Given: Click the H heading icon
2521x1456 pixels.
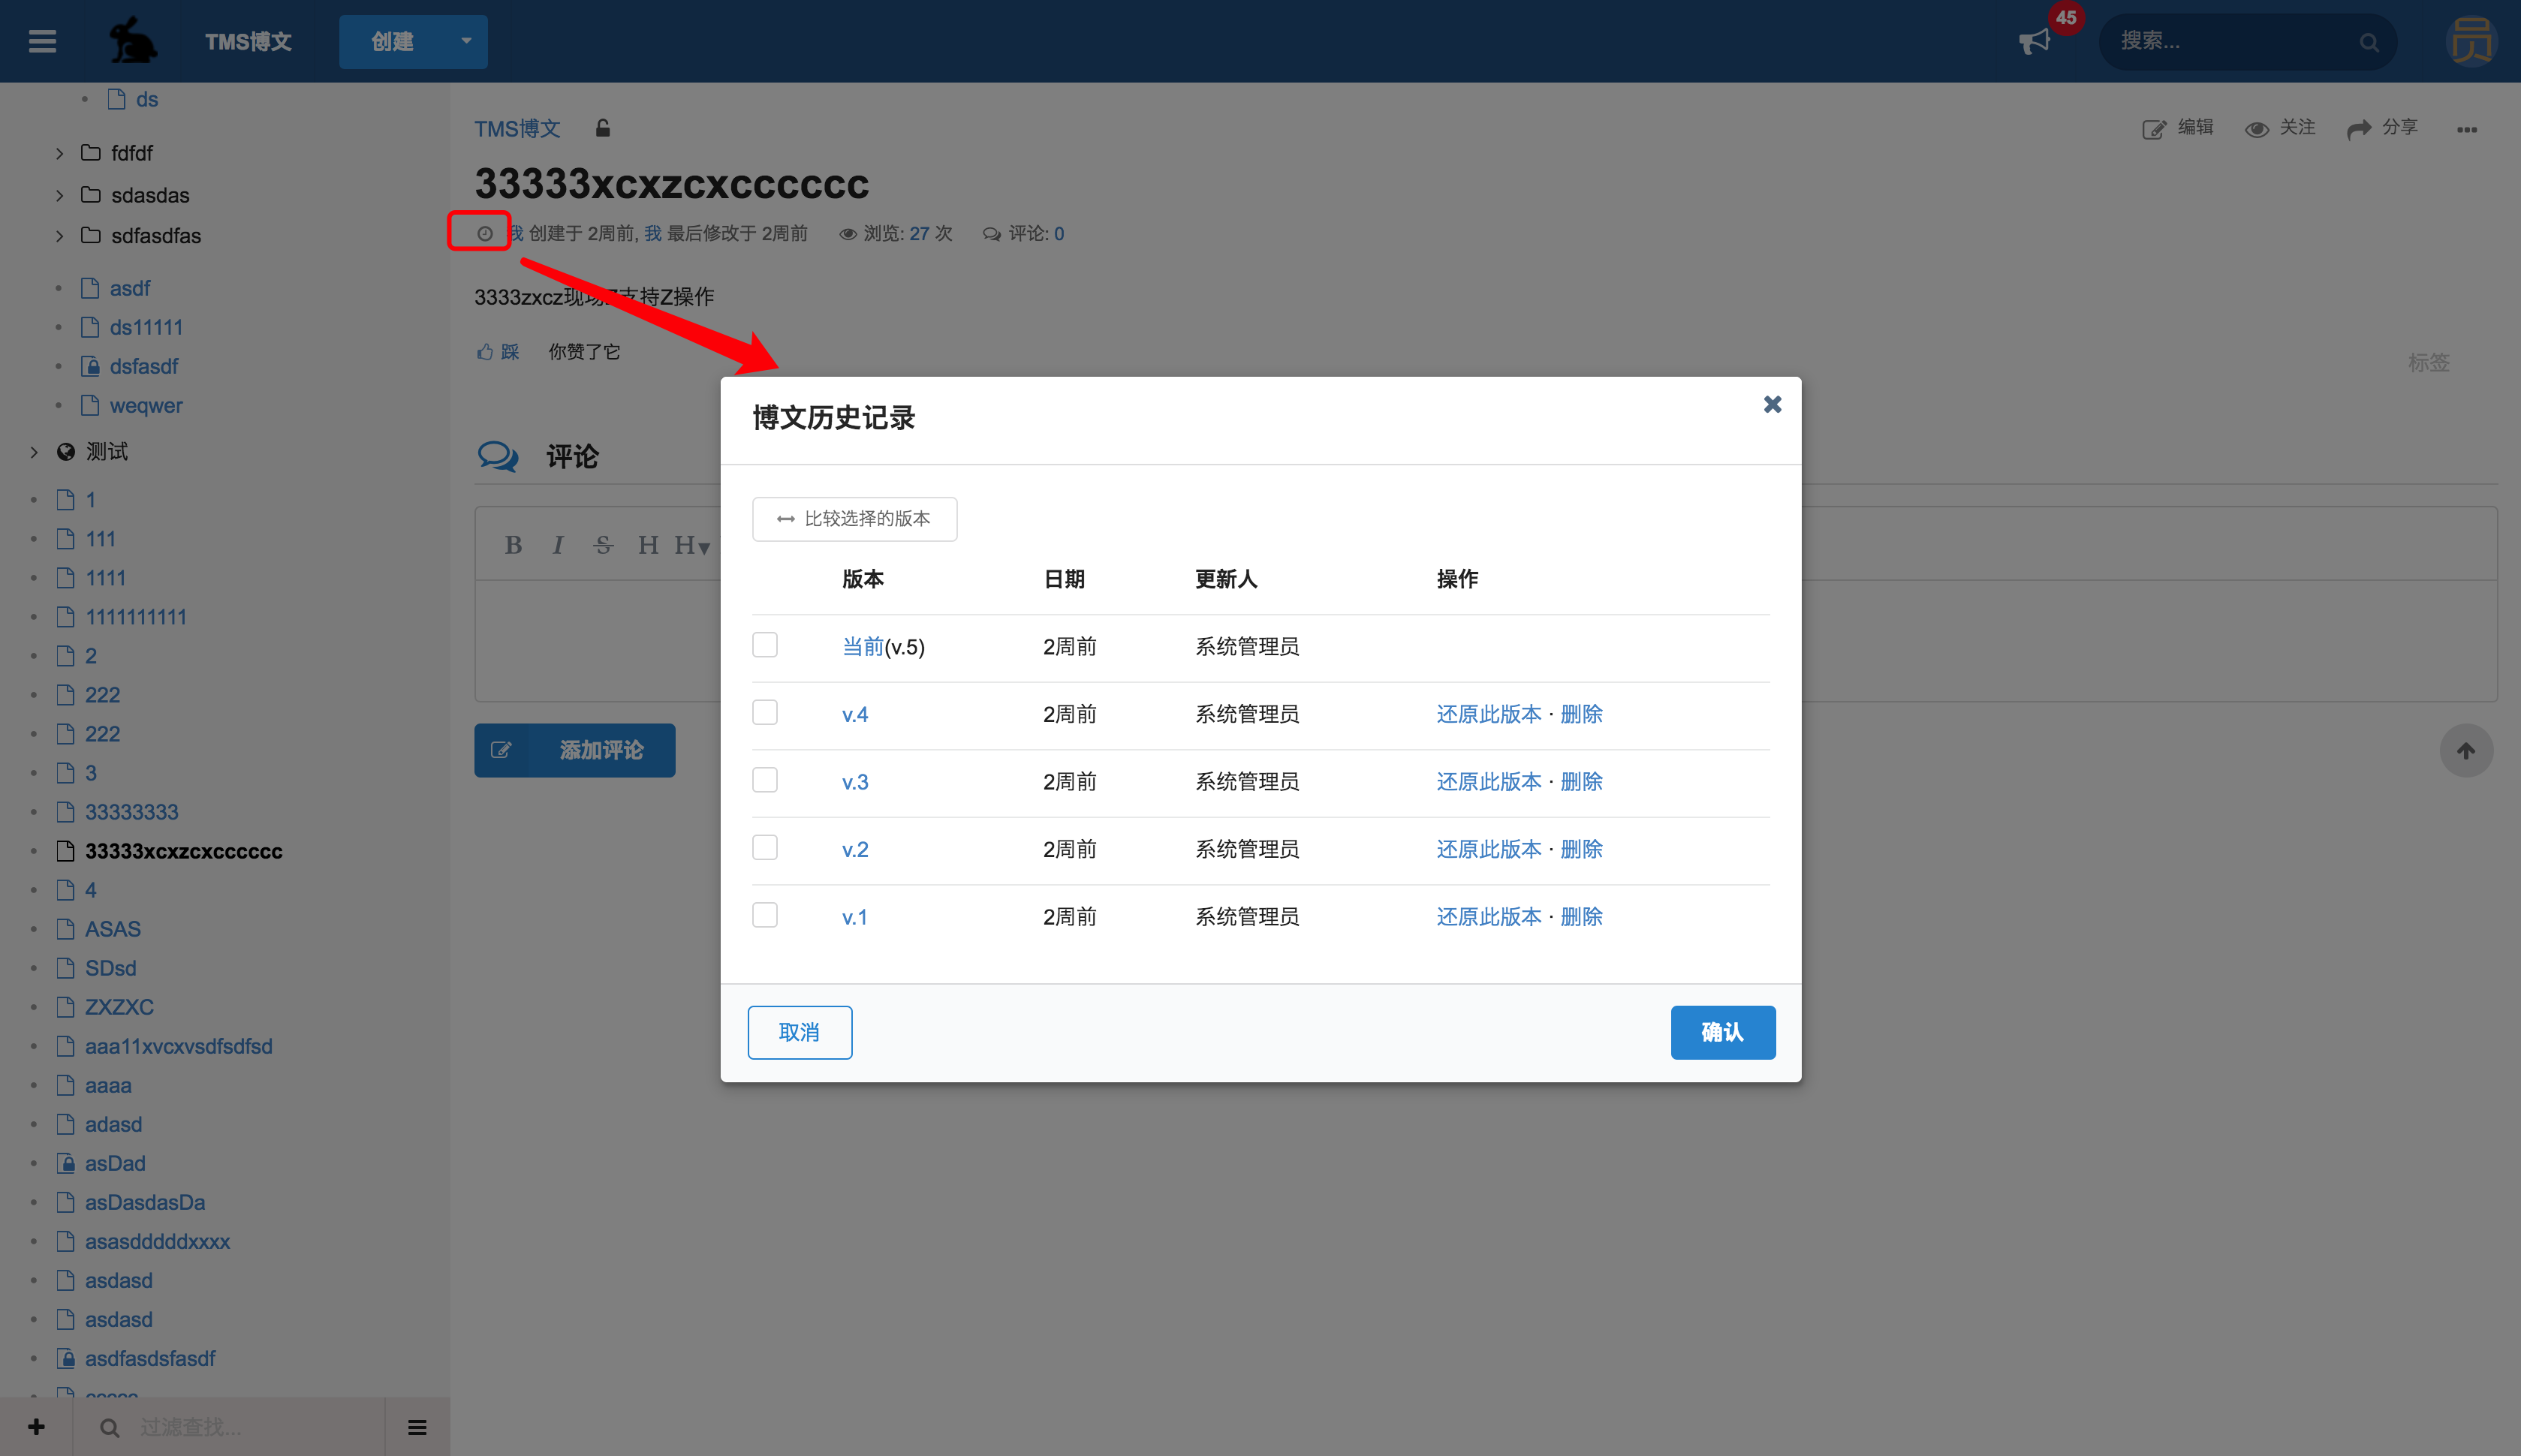Looking at the screenshot, I should click(648, 545).
